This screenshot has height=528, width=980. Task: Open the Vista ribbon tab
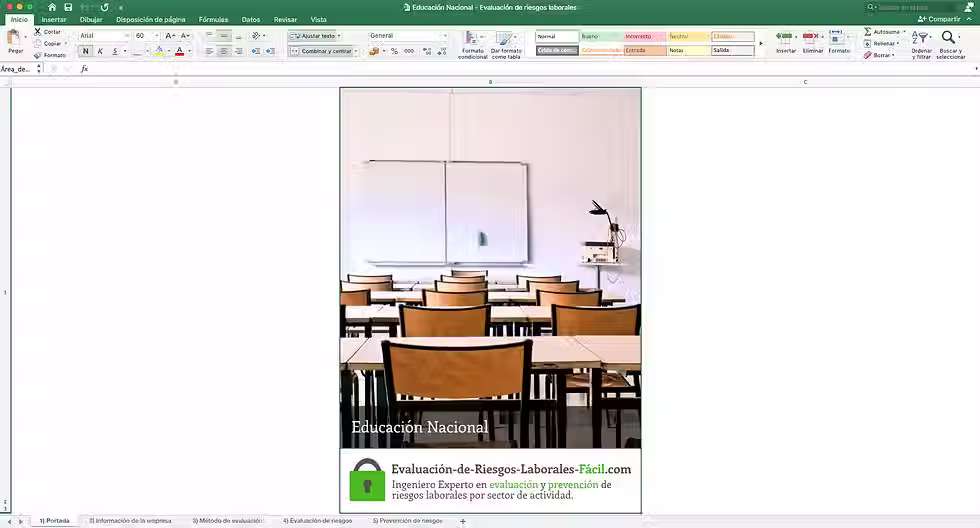pyautogui.click(x=318, y=19)
